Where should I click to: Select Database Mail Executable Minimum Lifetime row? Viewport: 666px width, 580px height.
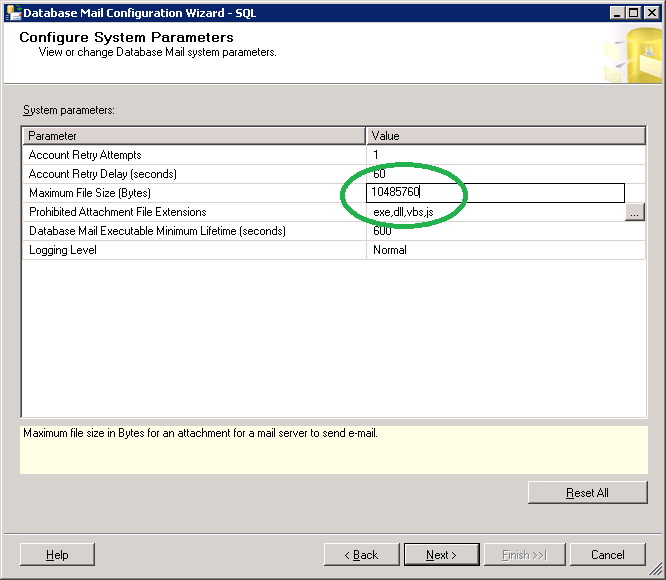click(194, 231)
